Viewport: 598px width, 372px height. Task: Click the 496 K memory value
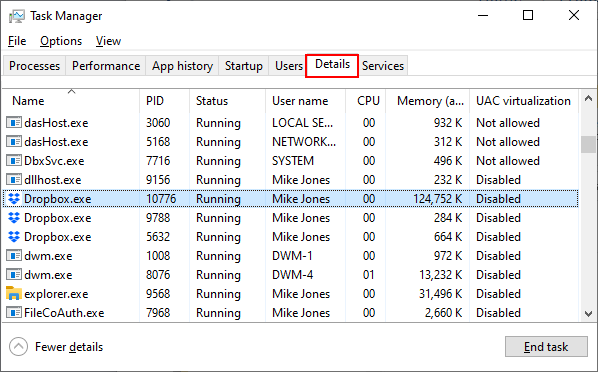[x=448, y=161]
